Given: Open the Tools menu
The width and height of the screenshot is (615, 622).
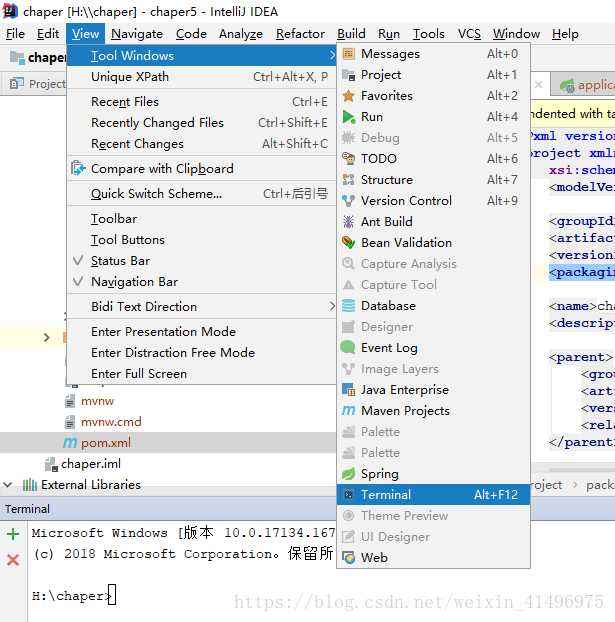Looking at the screenshot, I should pyautogui.click(x=429, y=34).
